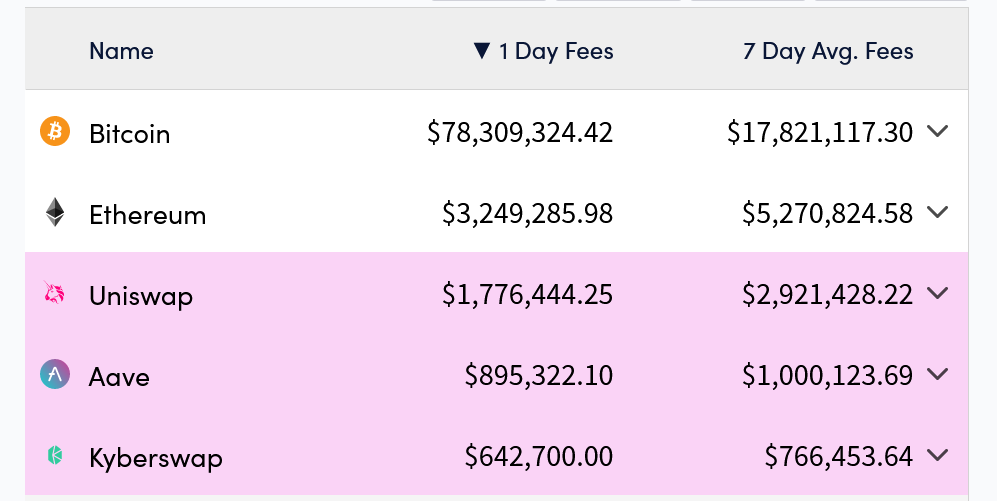The height and width of the screenshot is (501, 997).
Task: Click Kyberswap's 7 day average fees value
Action: coord(838,457)
